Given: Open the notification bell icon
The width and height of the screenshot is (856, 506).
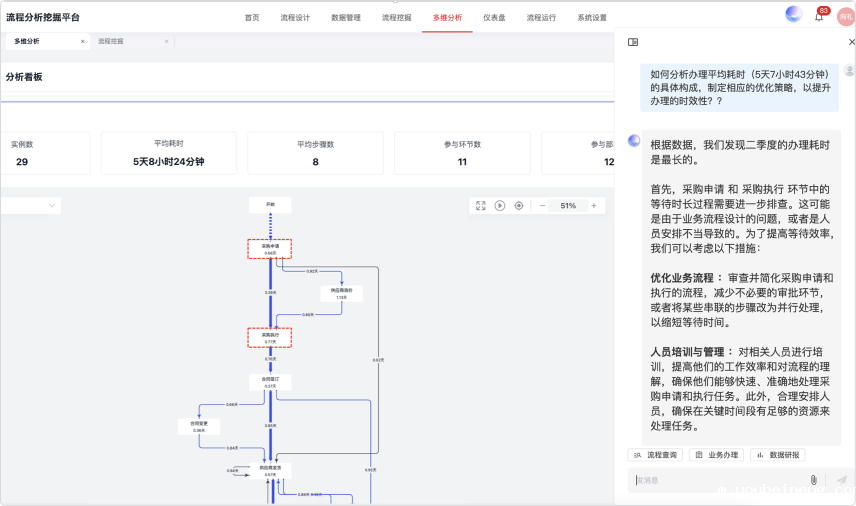Looking at the screenshot, I should coord(819,17).
